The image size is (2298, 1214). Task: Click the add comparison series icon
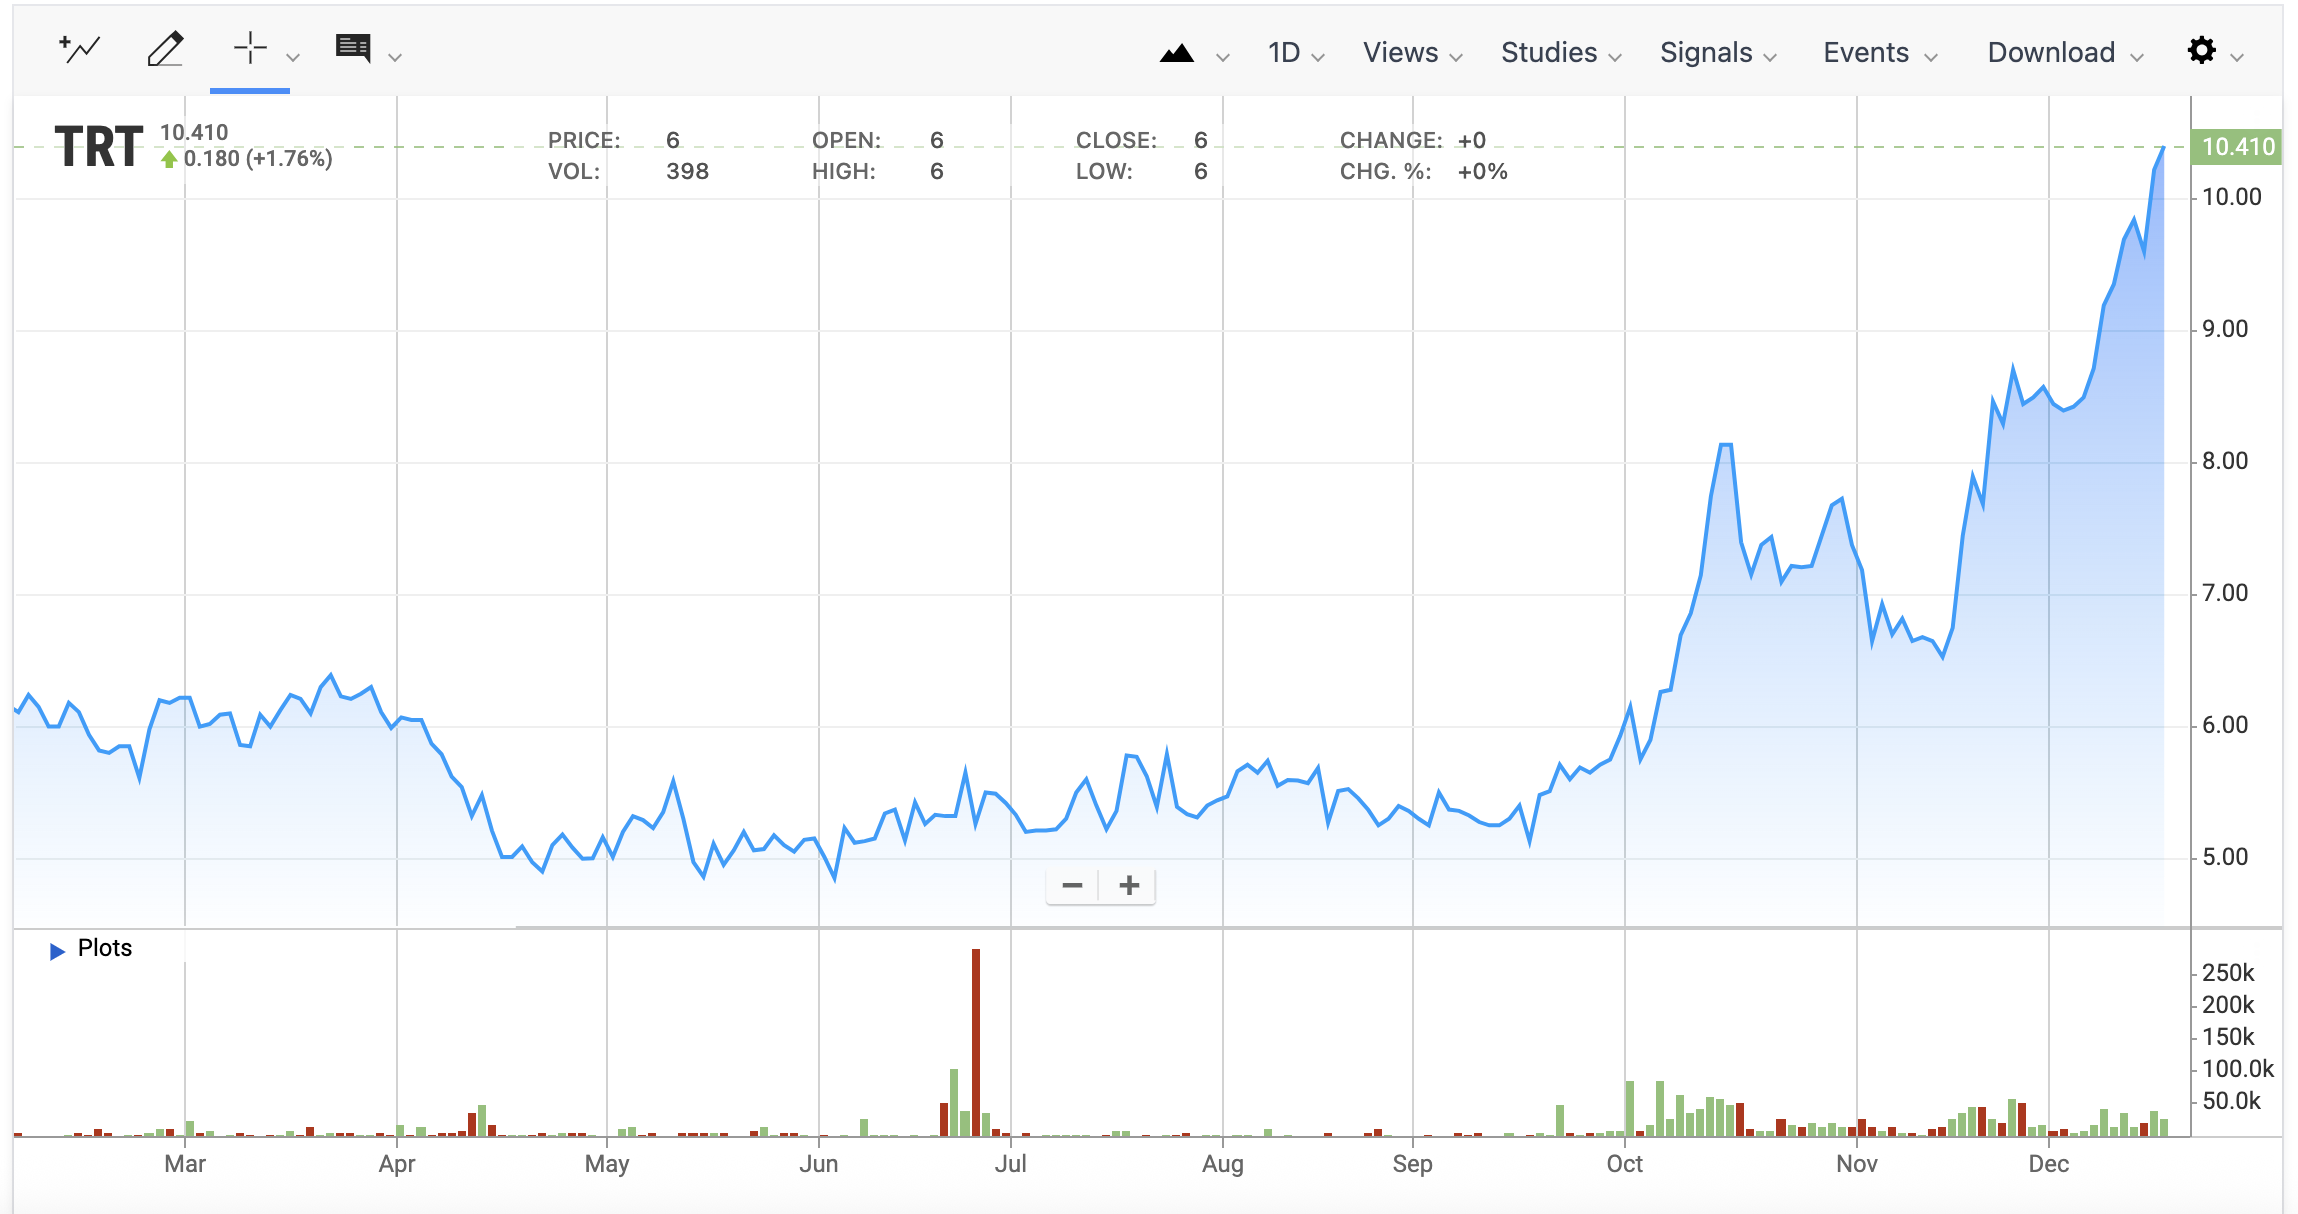[x=80, y=49]
